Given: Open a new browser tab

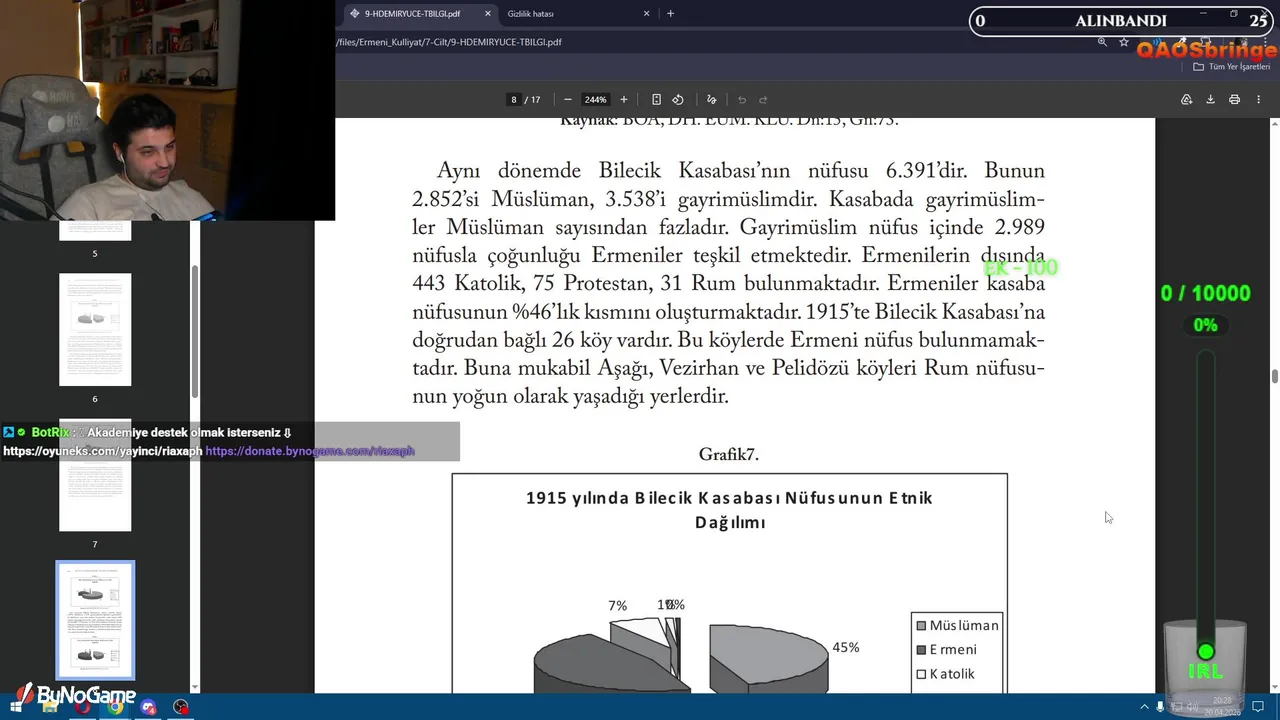Looking at the screenshot, I should click(x=670, y=14).
